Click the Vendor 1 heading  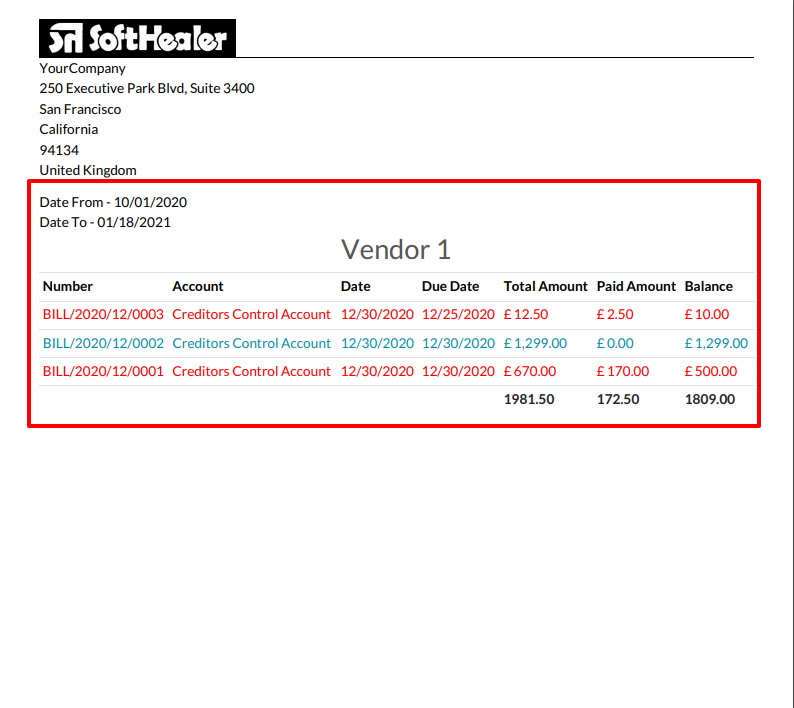coord(396,250)
